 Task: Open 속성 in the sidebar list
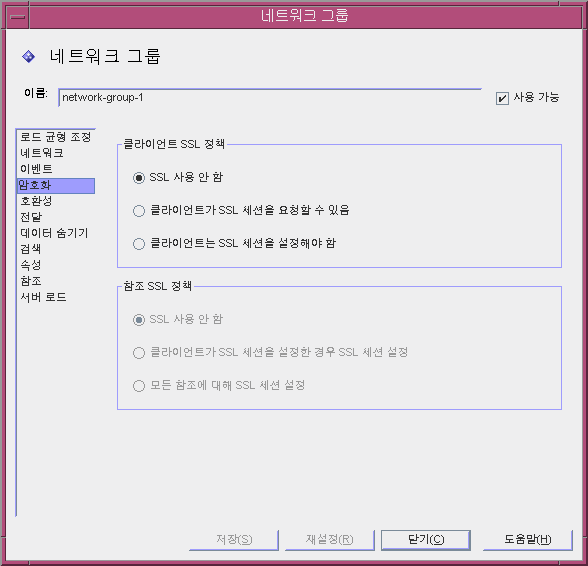pos(56,265)
